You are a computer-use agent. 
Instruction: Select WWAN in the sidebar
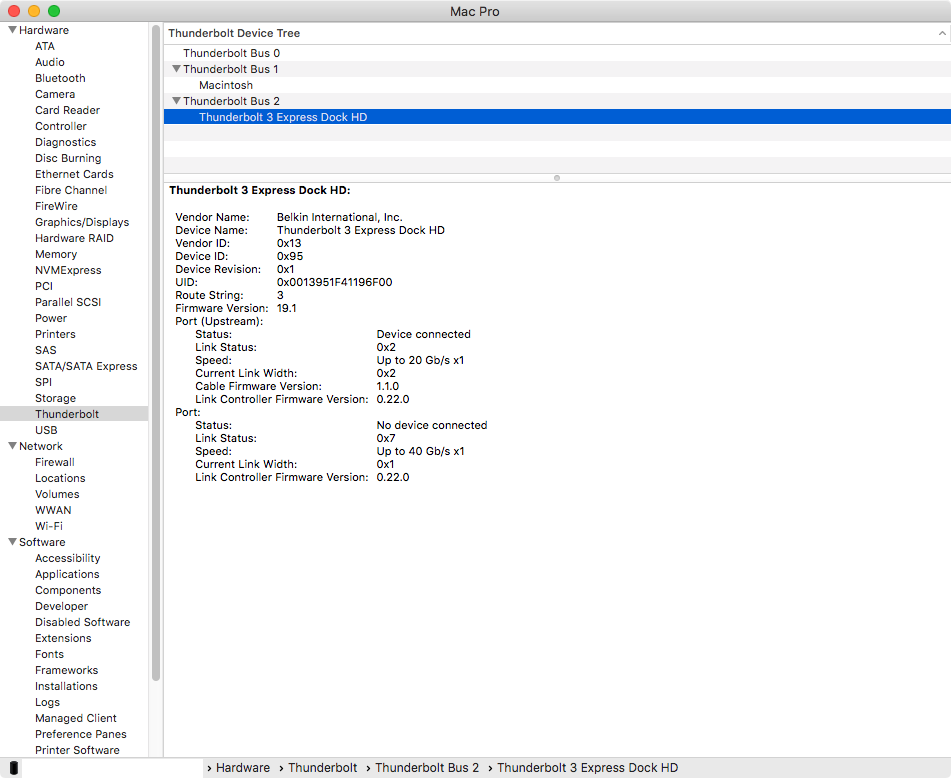click(53, 510)
